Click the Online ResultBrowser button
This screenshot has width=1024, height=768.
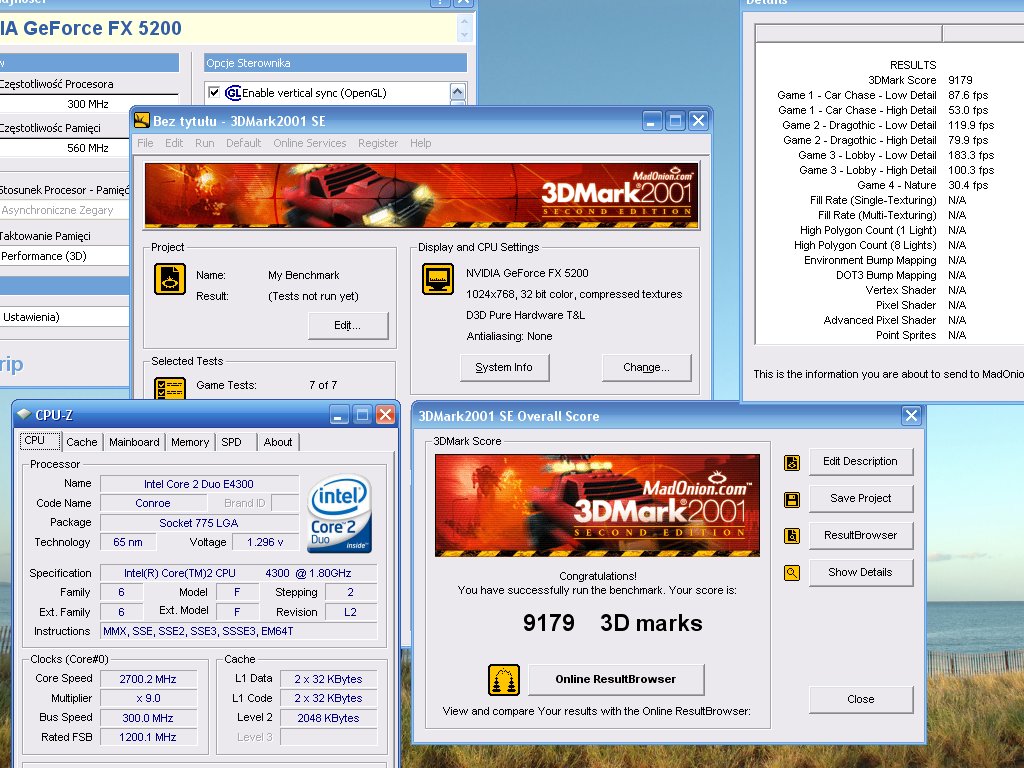point(616,679)
